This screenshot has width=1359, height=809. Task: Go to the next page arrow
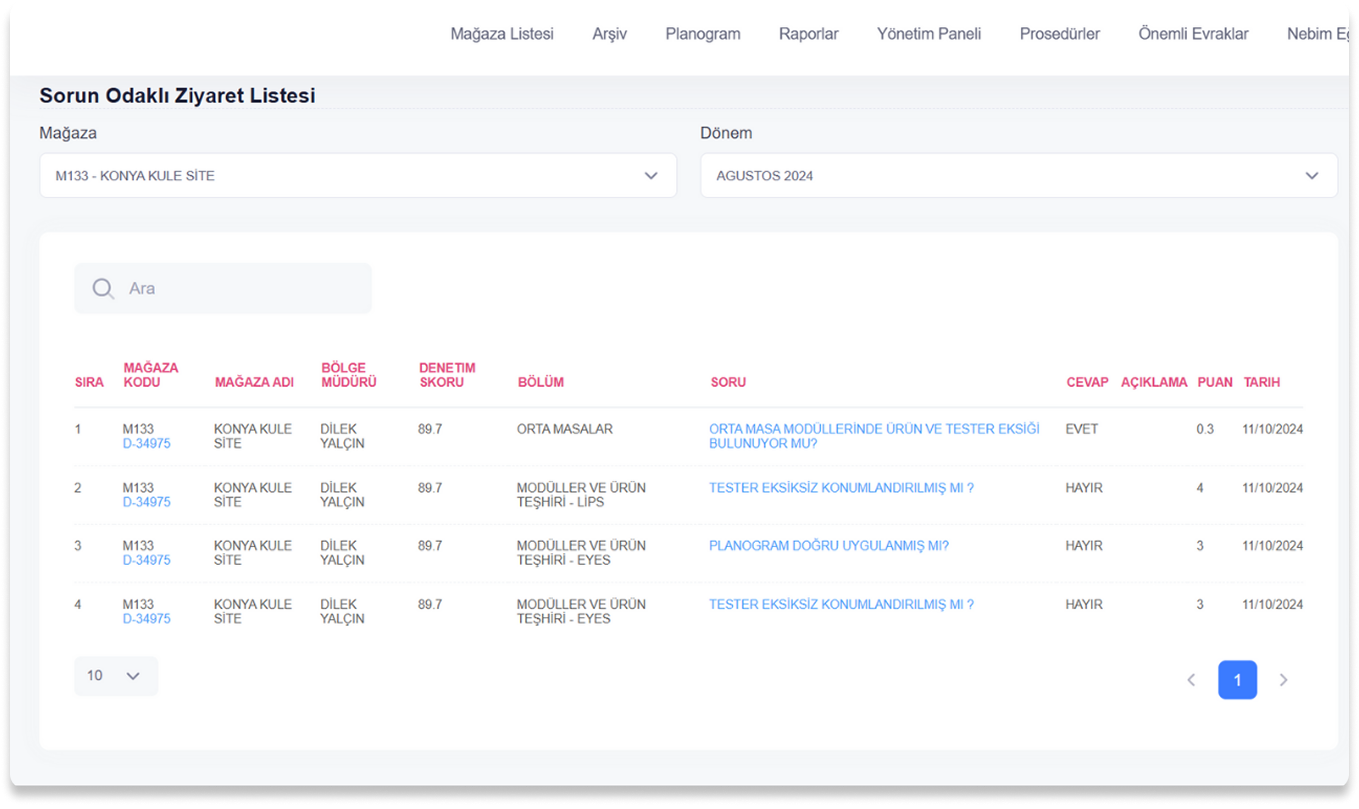(x=1283, y=680)
